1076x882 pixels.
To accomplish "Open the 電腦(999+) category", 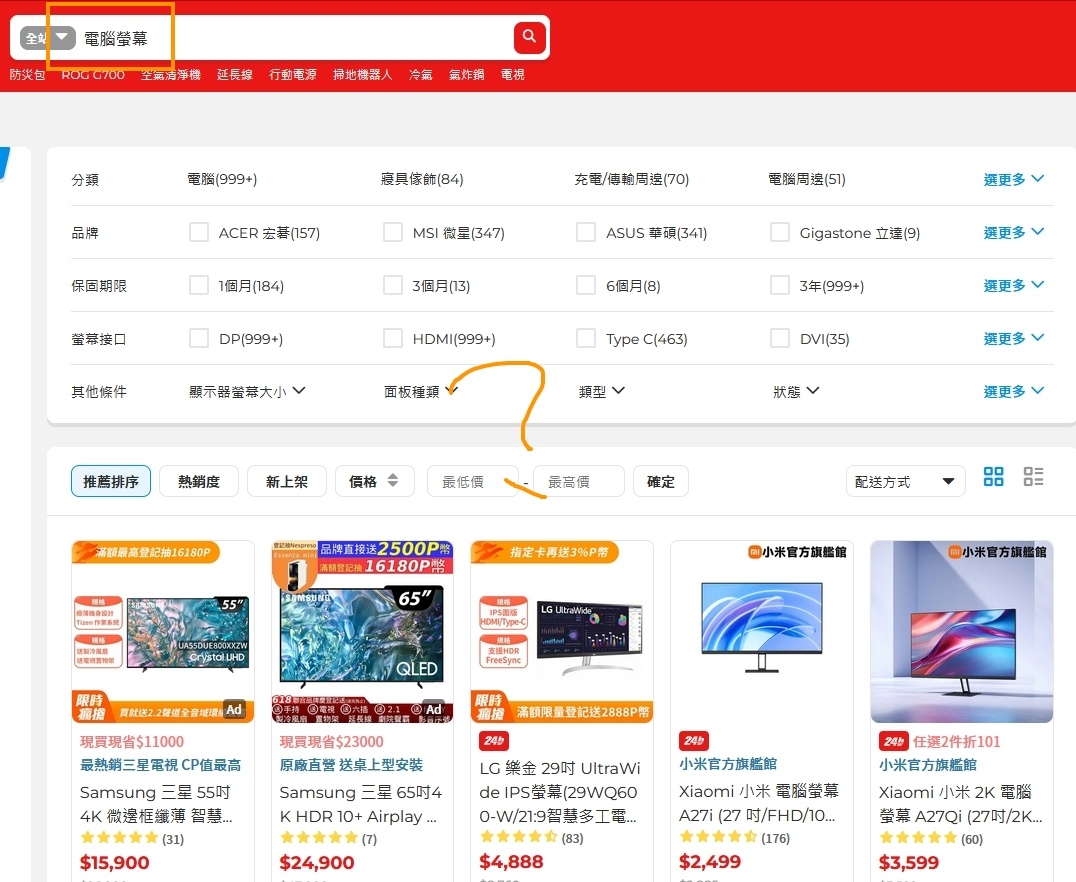I will [222, 179].
